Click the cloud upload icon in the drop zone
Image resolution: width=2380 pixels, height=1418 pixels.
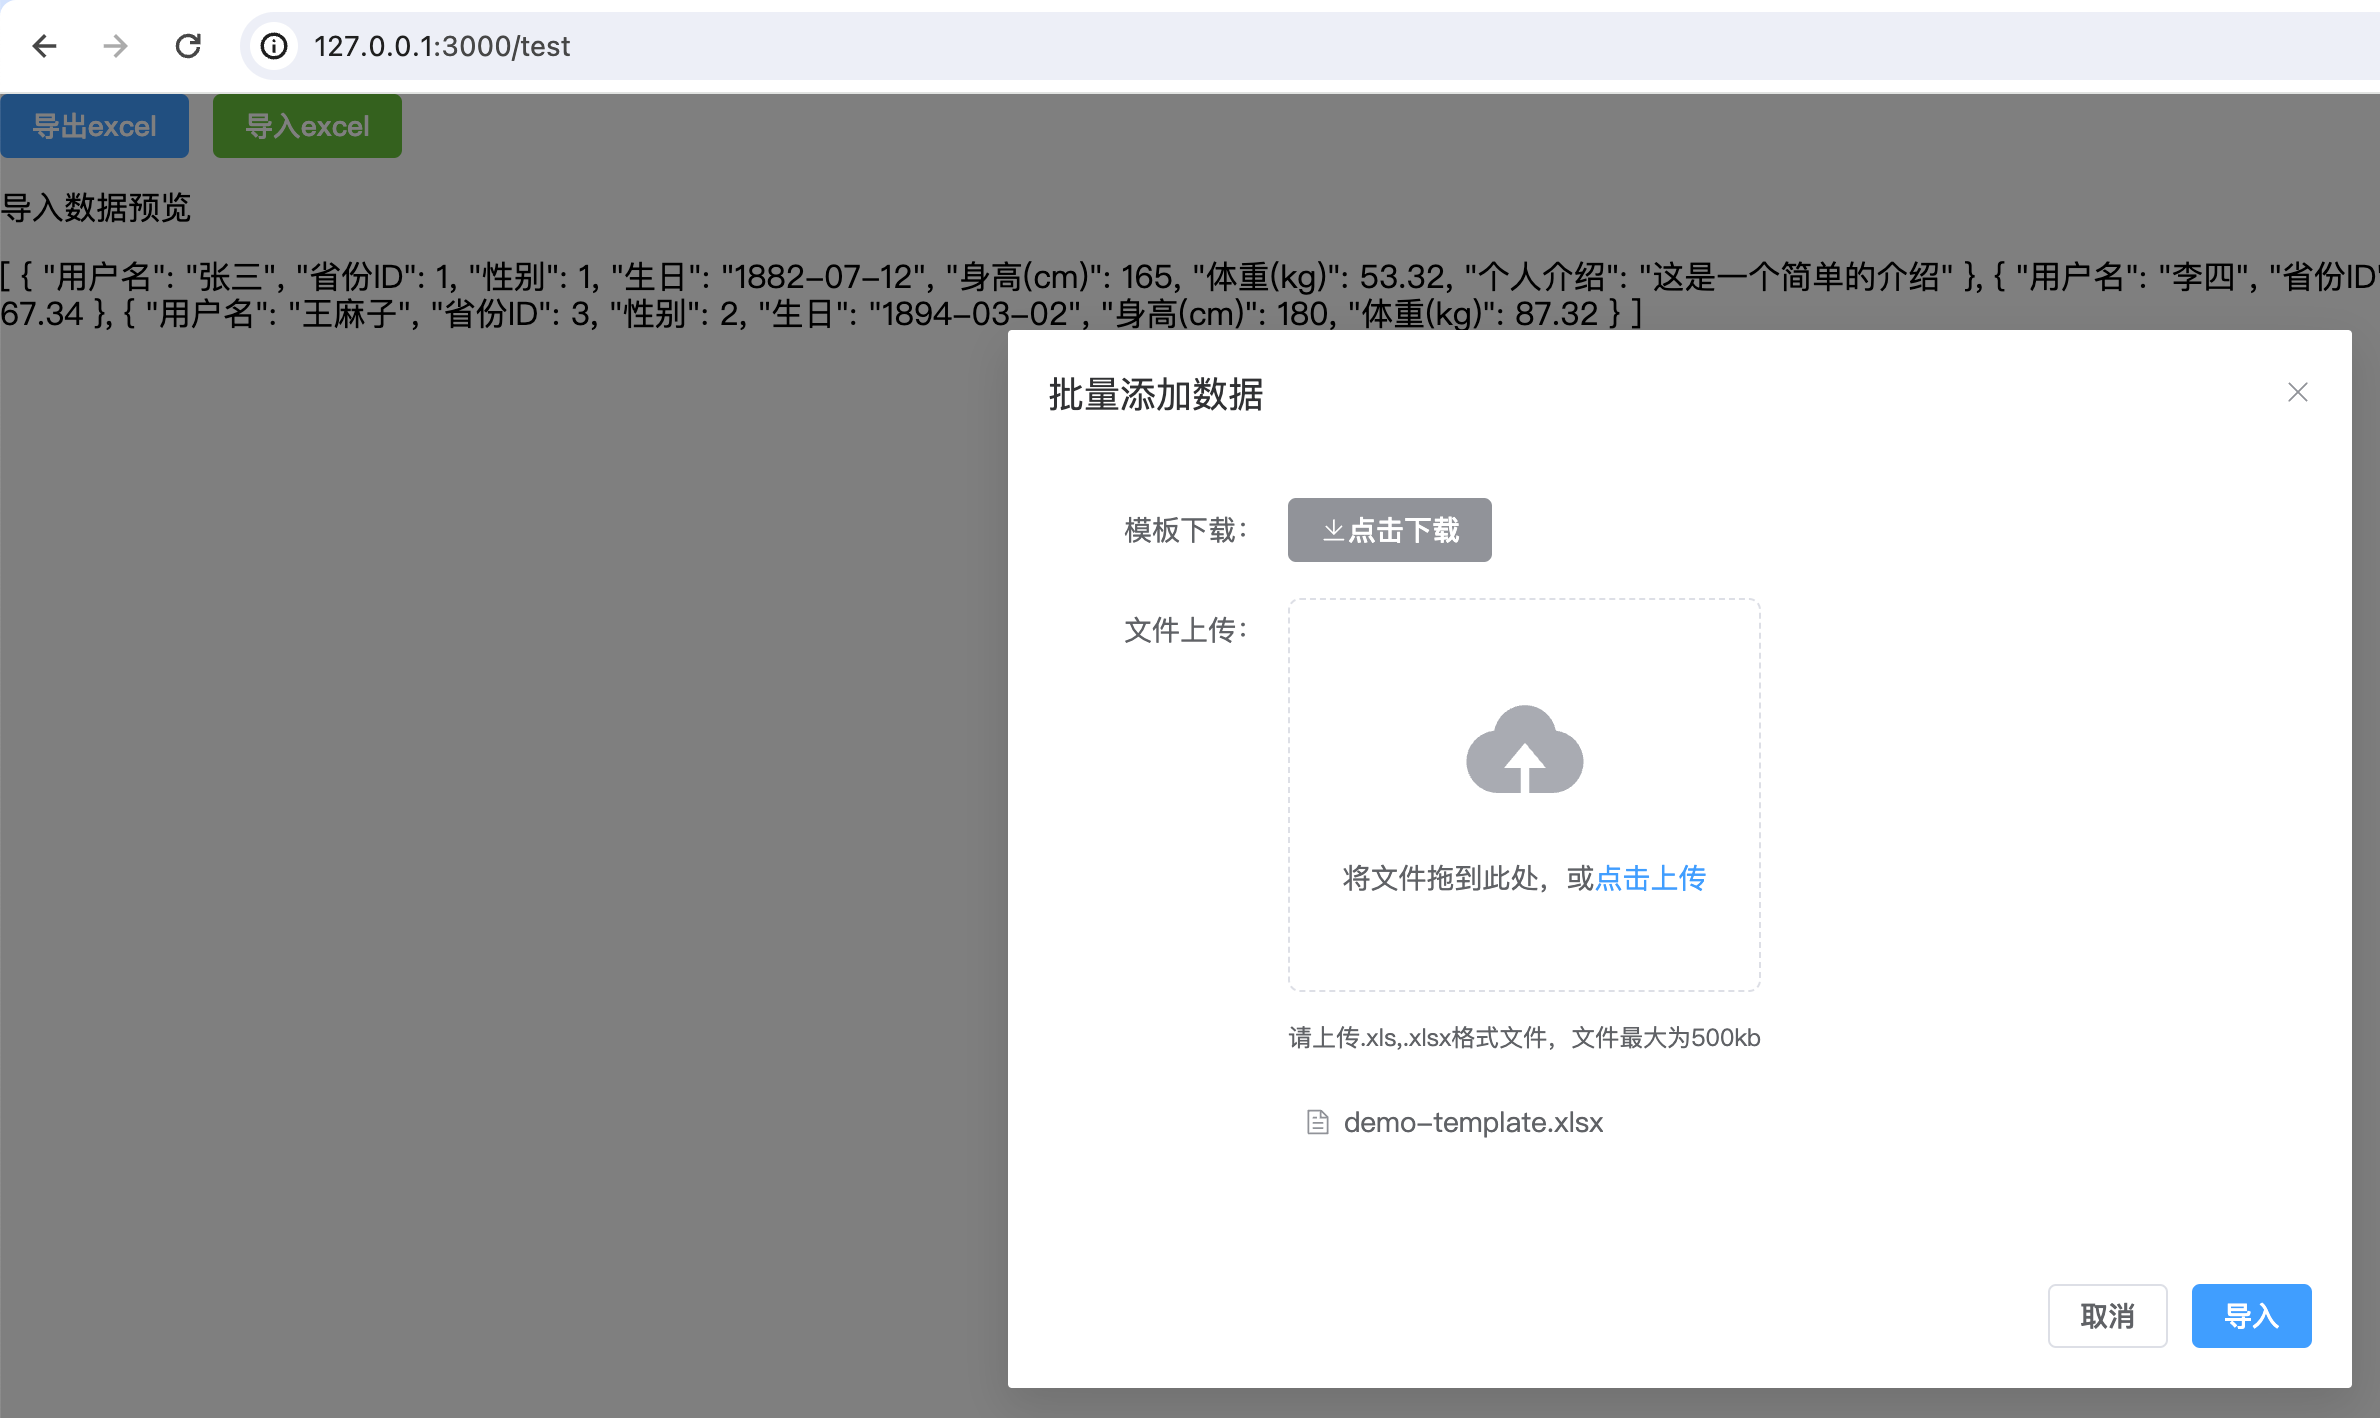pos(1524,750)
